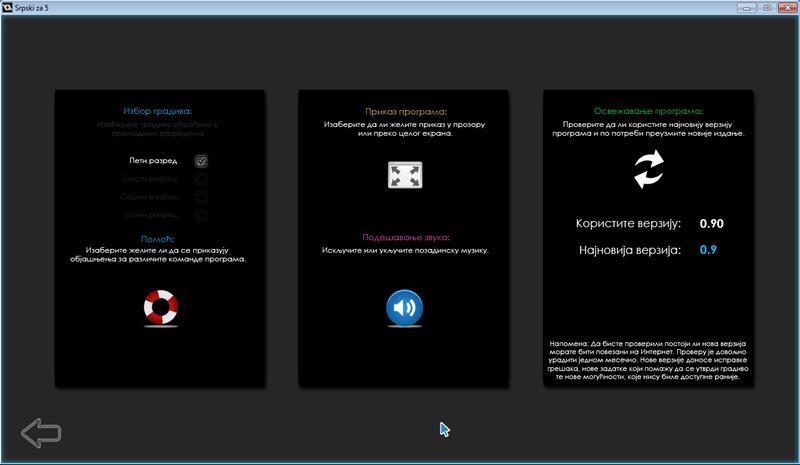800x465 pixels.
Task: Check for updates with refresh arrows icon
Action: (649, 169)
